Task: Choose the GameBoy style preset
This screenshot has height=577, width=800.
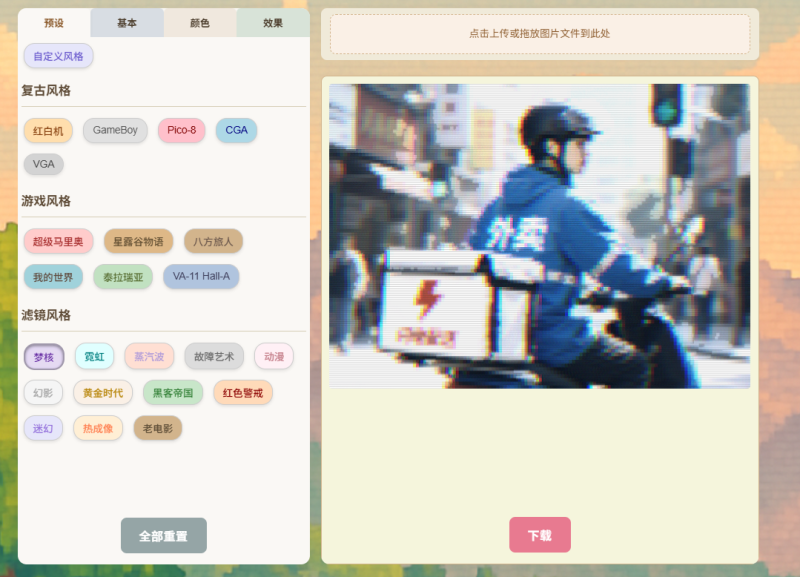Action: point(115,130)
